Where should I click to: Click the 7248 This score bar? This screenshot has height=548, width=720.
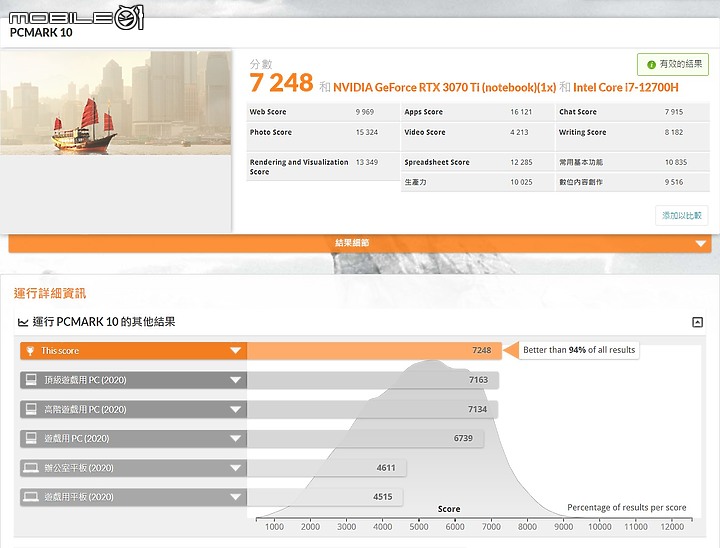tap(374, 350)
